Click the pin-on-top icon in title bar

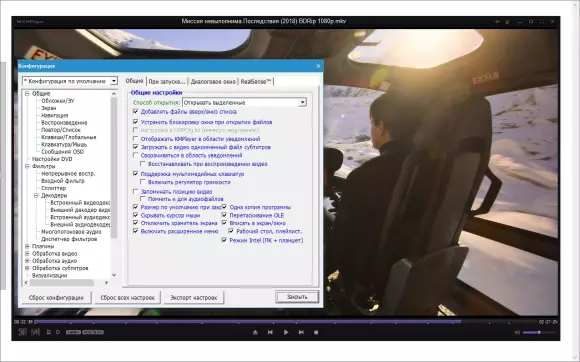(x=497, y=22)
